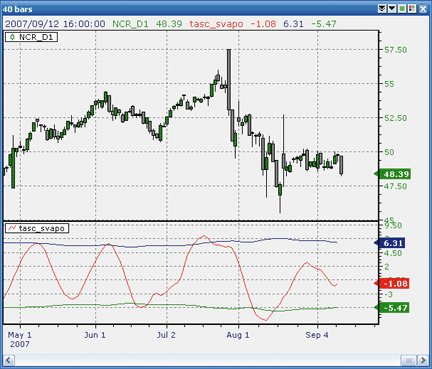The image size is (432, 369).
Task: Click the Aug 1 date label on time axis
Action: pyautogui.click(x=238, y=335)
